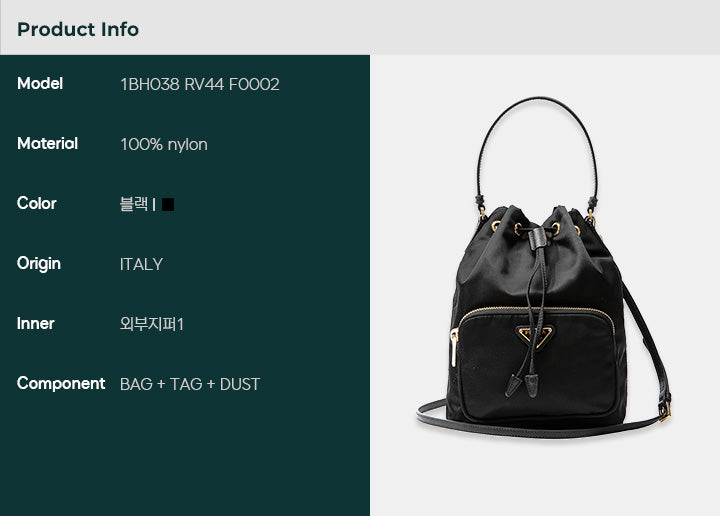Click the black color swatch square
The width and height of the screenshot is (720, 516).
[x=168, y=204]
